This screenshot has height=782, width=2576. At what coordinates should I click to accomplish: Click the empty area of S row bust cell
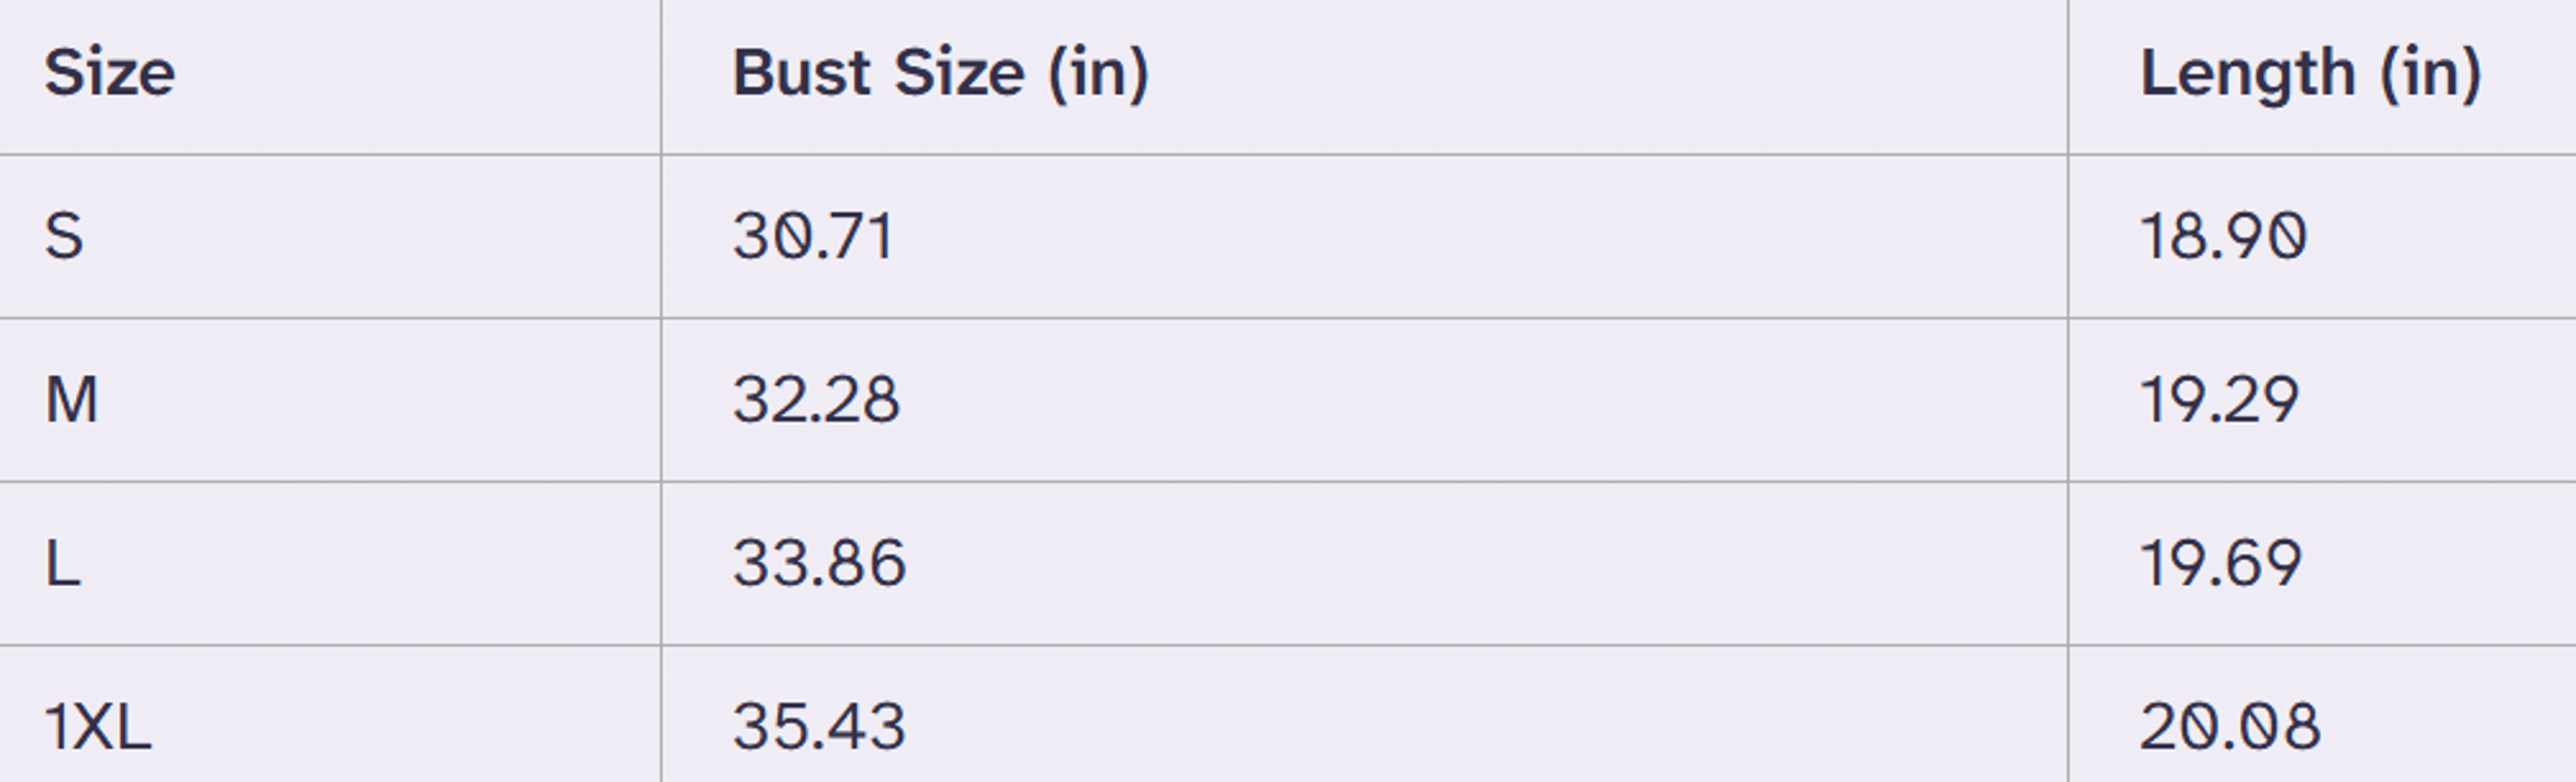coord(1480,236)
